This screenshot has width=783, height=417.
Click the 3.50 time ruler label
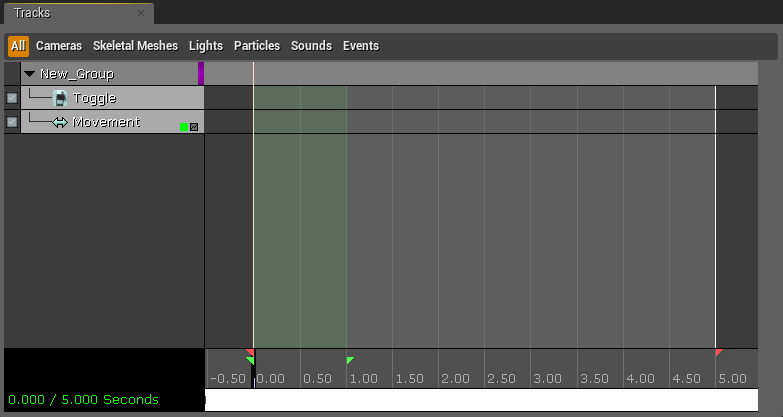coord(594,379)
